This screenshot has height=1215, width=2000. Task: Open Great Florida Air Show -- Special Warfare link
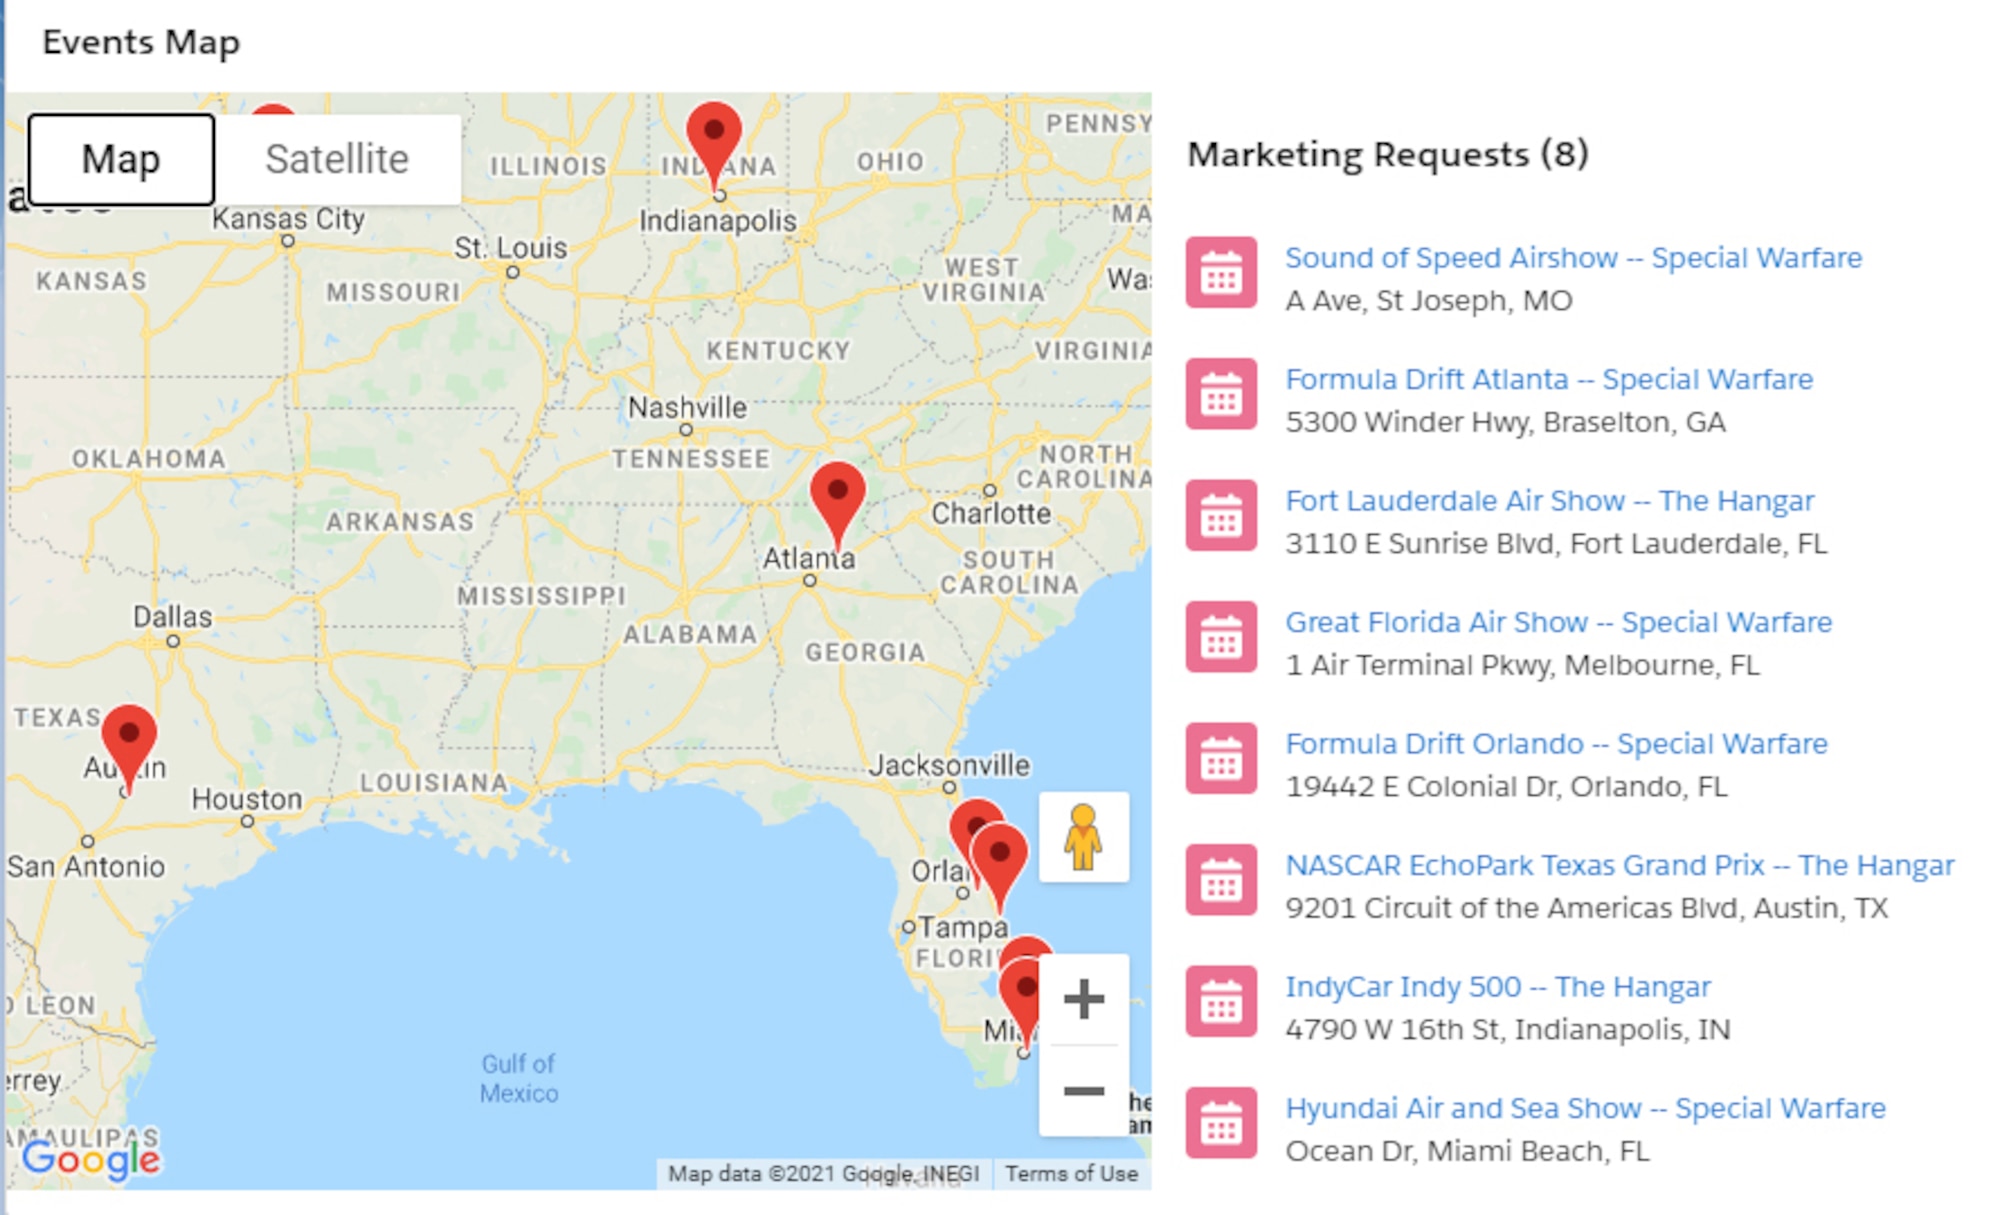1558,623
